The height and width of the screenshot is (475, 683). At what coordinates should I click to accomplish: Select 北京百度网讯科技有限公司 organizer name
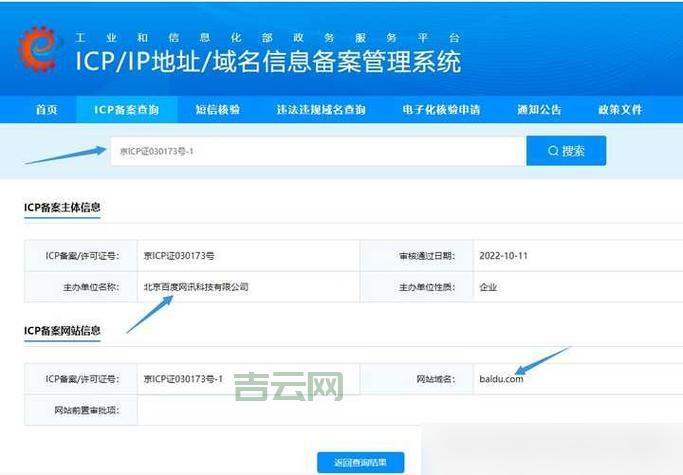[x=196, y=287]
